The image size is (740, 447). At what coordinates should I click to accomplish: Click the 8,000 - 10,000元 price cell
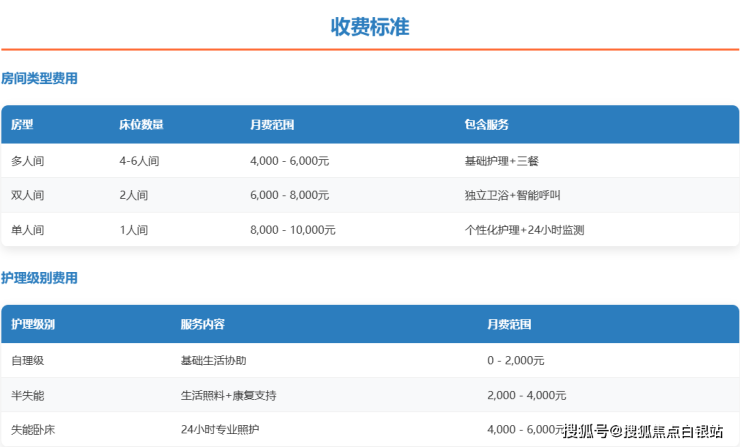pos(292,230)
